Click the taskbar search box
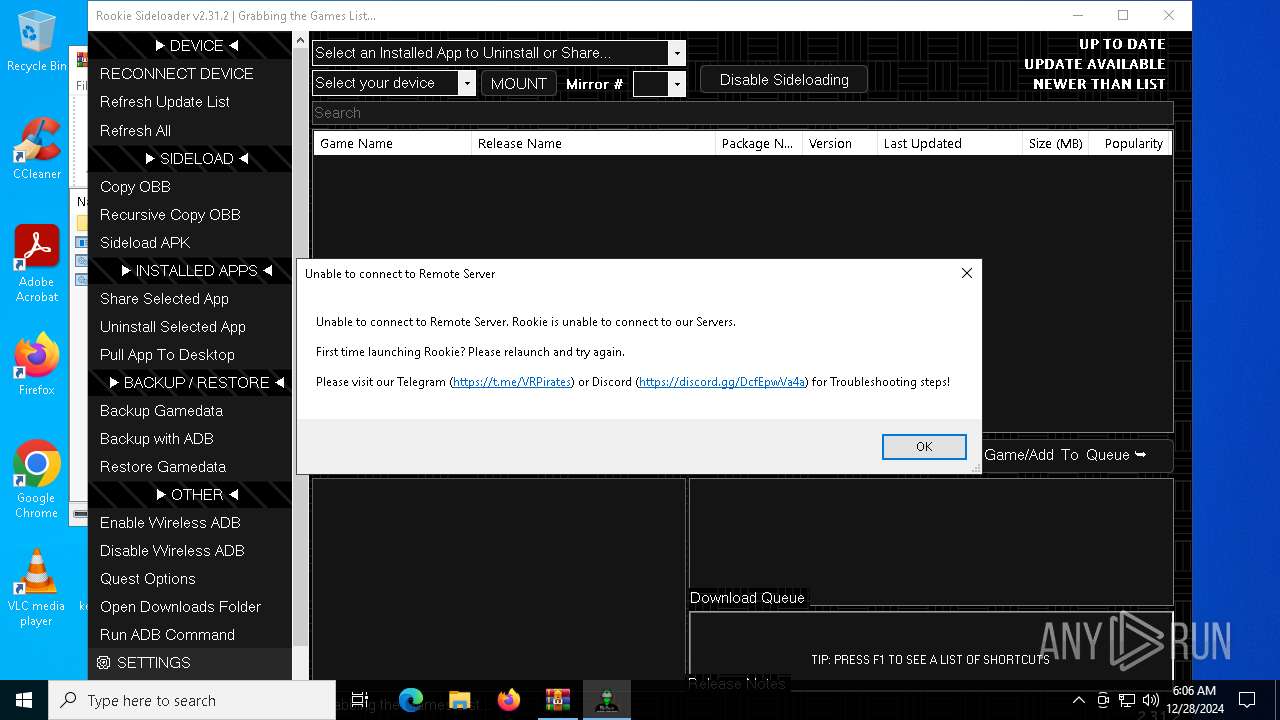 pyautogui.click(x=192, y=700)
